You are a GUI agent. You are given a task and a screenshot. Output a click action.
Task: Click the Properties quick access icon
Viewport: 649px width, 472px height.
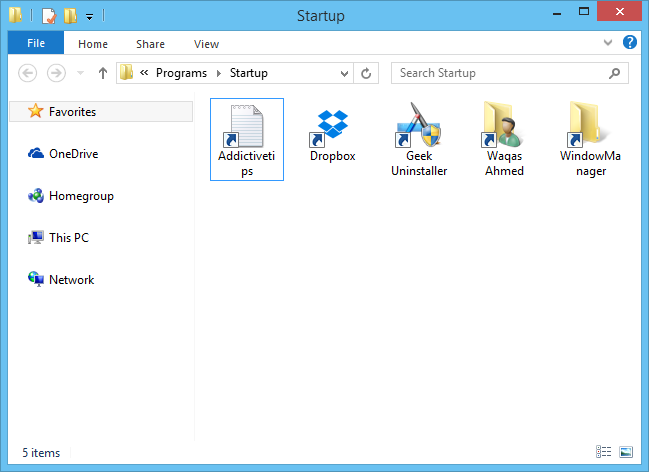[49, 16]
